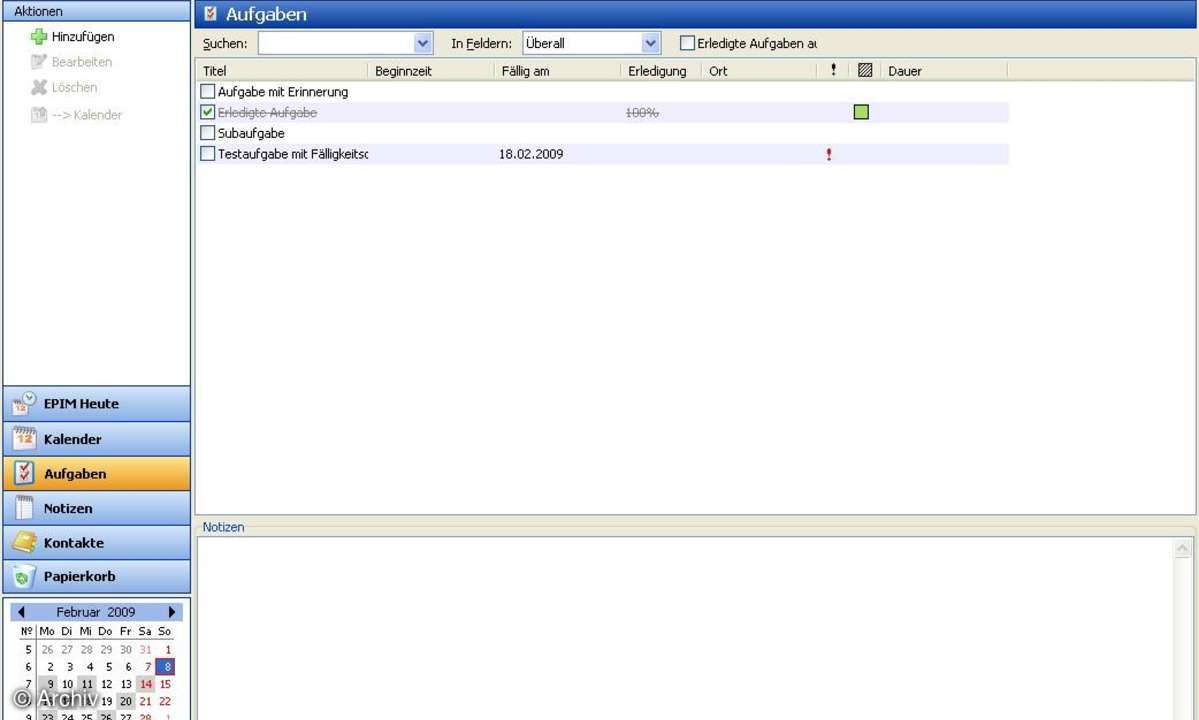
Task: Check the Subaufgabe checkbox
Action: tap(207, 133)
